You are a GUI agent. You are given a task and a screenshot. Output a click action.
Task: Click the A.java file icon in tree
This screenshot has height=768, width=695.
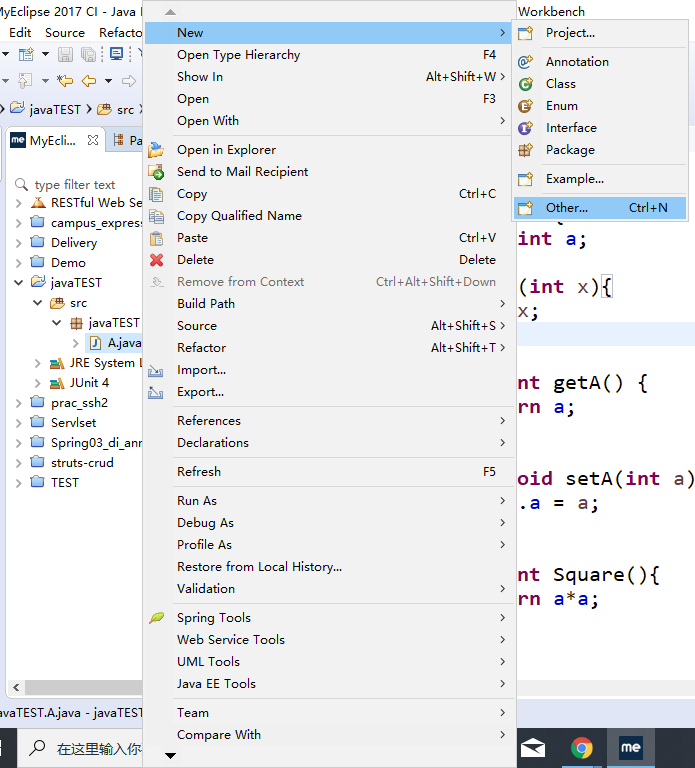point(96,343)
